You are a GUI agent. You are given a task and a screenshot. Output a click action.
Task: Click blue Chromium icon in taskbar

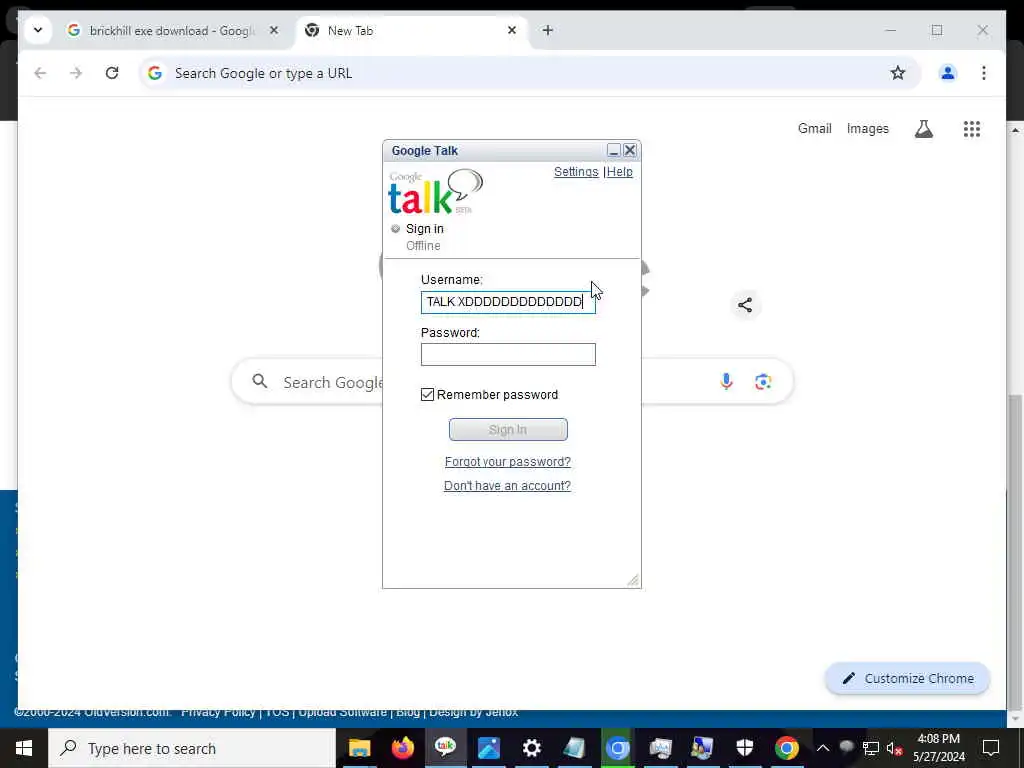(x=617, y=748)
